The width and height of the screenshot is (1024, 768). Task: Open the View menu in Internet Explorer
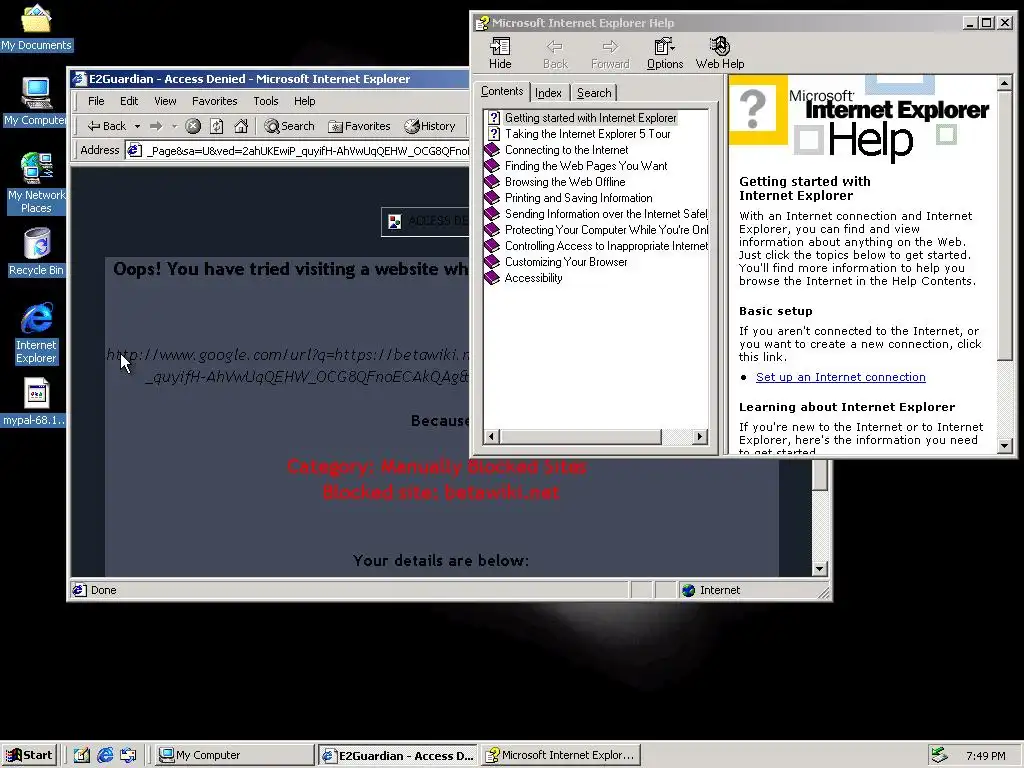[x=165, y=101]
